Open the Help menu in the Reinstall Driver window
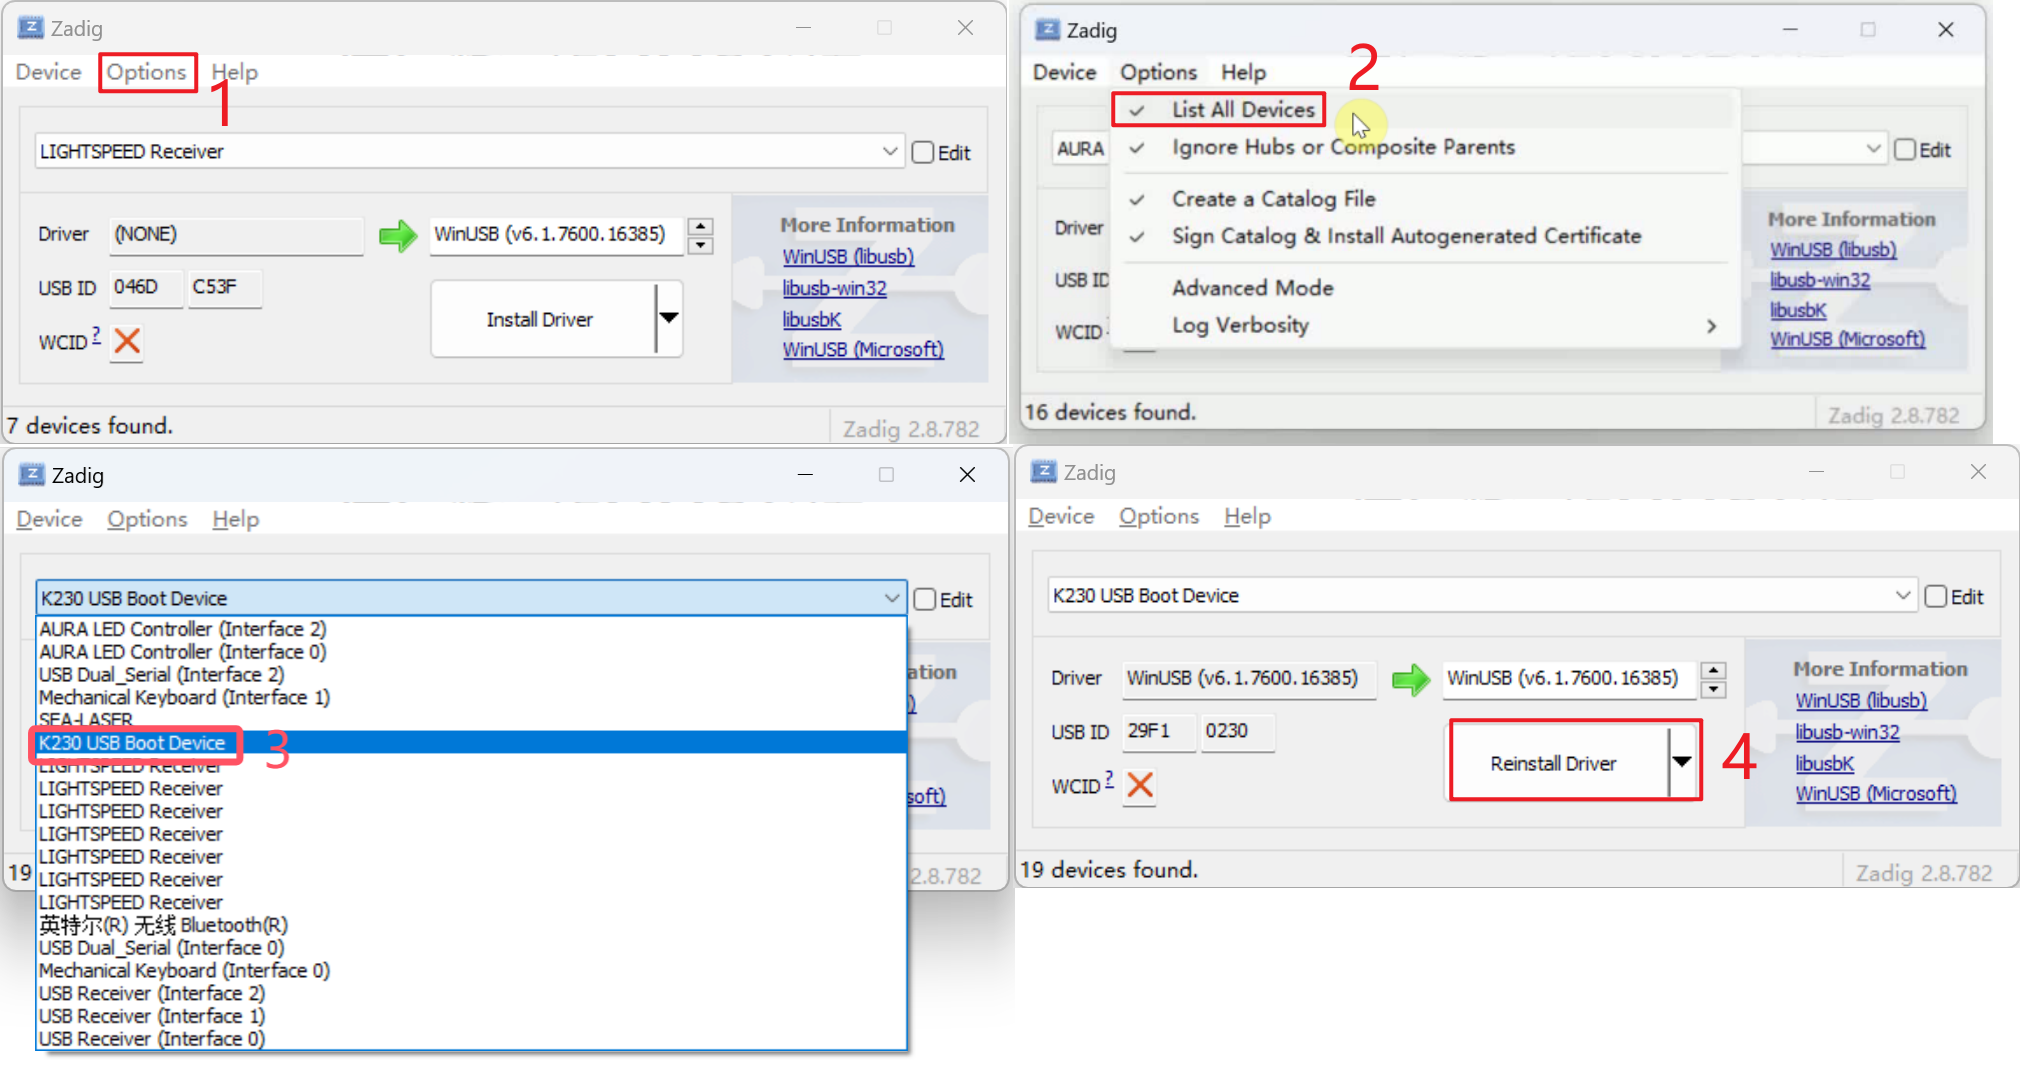Screen dimensions: 2025x1065 click(1247, 516)
